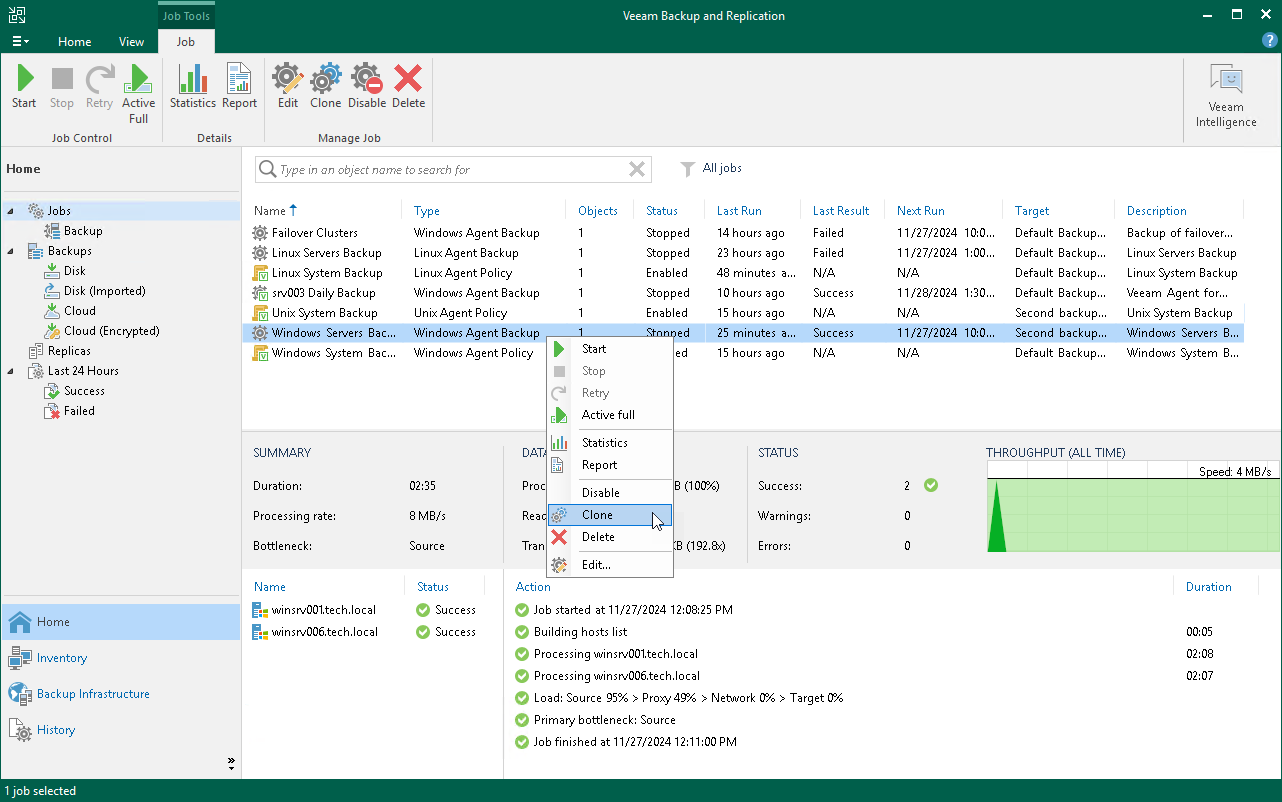Select Retry from the context menu

click(x=594, y=393)
